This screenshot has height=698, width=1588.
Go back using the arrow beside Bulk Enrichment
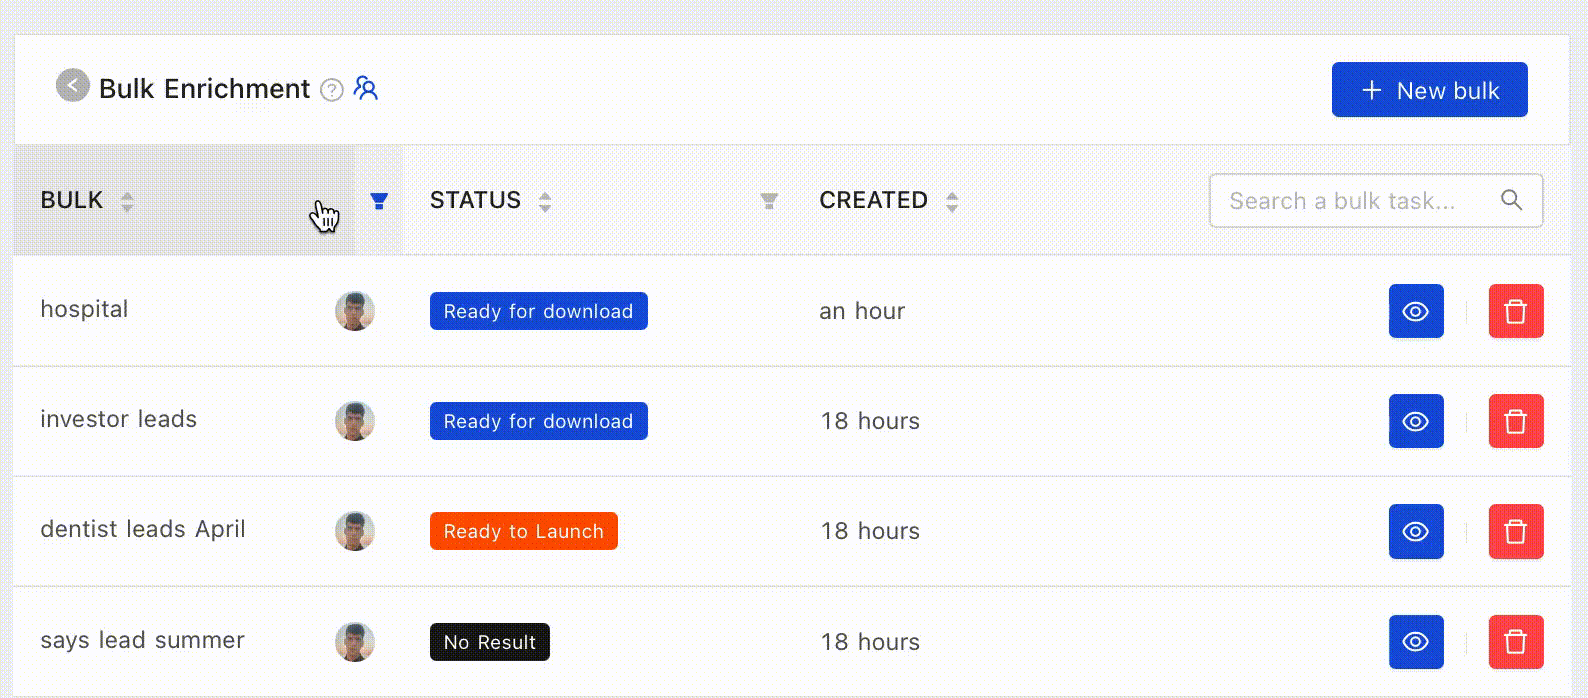(72, 86)
